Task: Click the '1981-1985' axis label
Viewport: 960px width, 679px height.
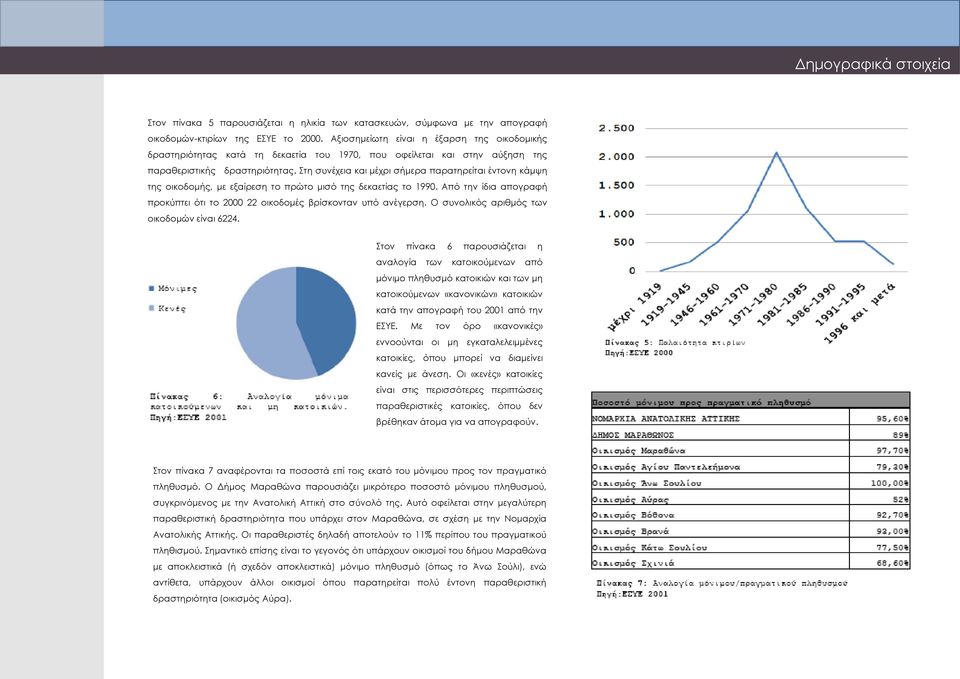Action: point(782,304)
